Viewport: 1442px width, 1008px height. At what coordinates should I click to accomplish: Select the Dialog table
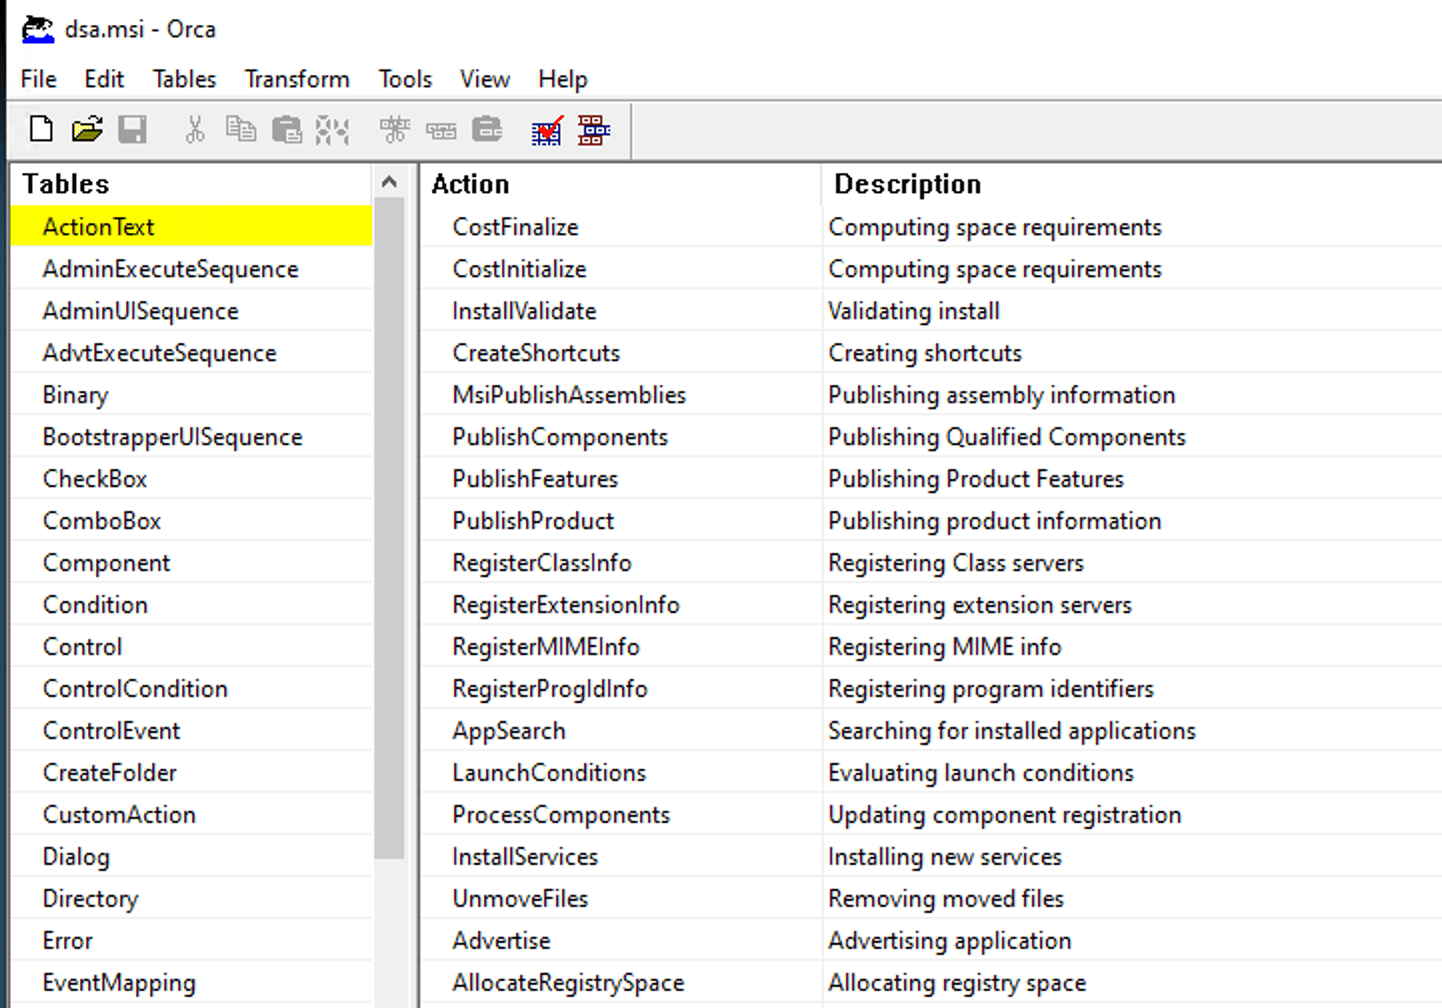(x=192, y=857)
